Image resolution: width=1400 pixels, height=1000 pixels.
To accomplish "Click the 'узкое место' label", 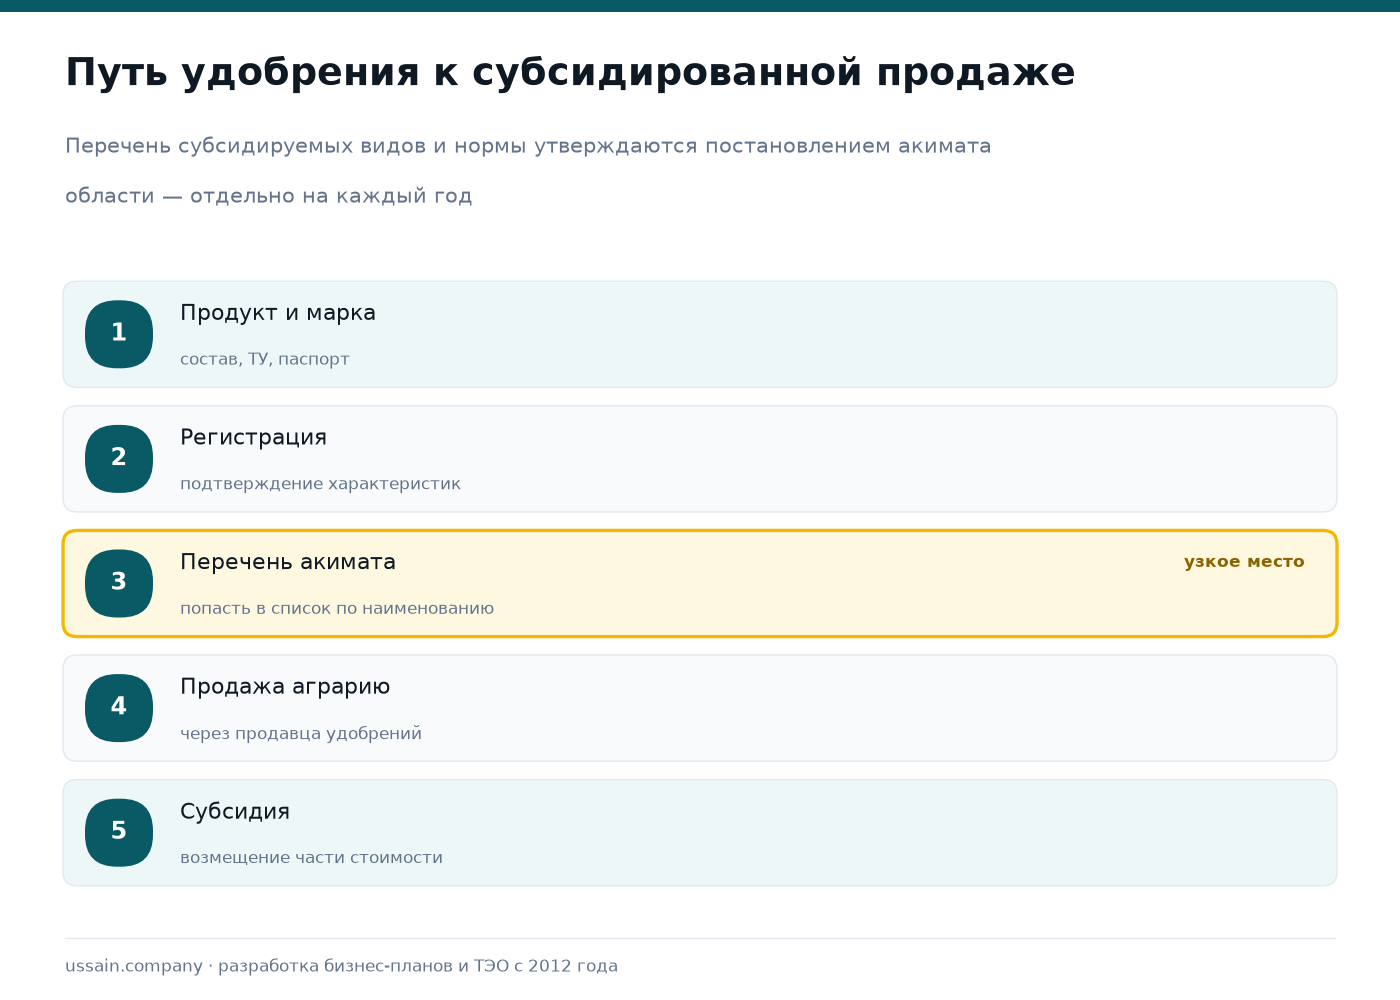I will click(1244, 562).
